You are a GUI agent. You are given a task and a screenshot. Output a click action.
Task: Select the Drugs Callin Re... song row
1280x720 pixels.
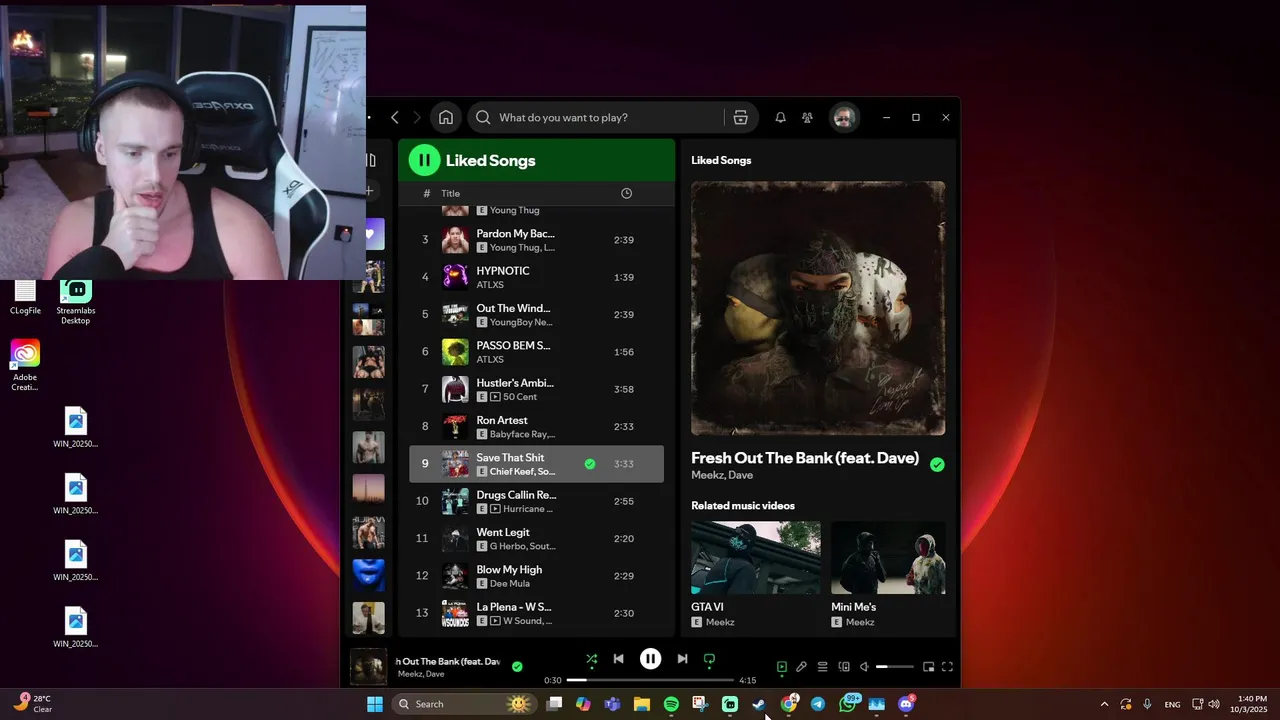point(536,501)
